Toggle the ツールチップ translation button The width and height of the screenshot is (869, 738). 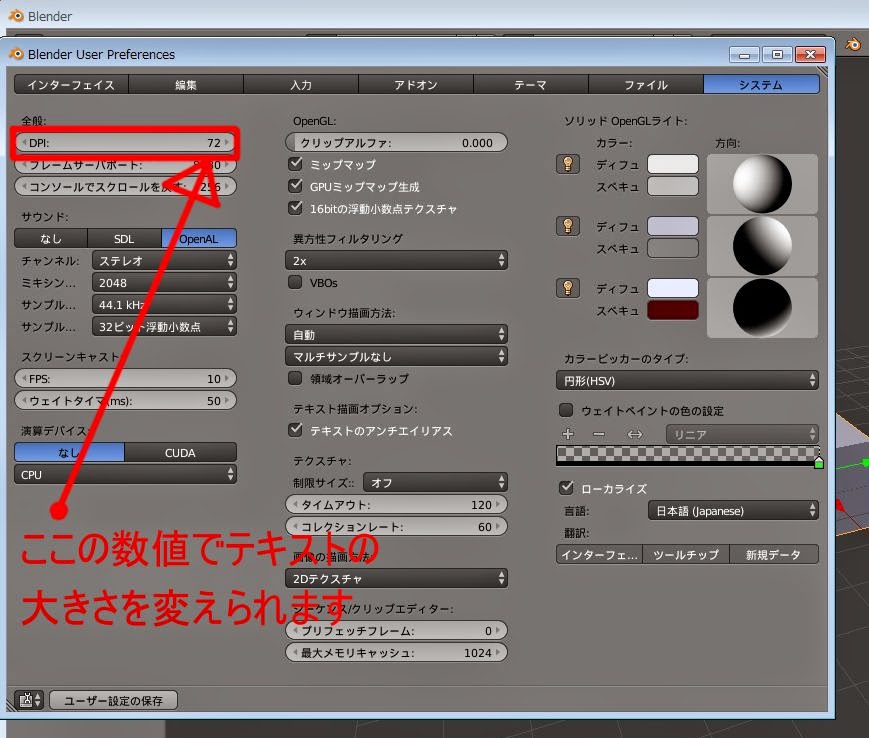pos(686,555)
